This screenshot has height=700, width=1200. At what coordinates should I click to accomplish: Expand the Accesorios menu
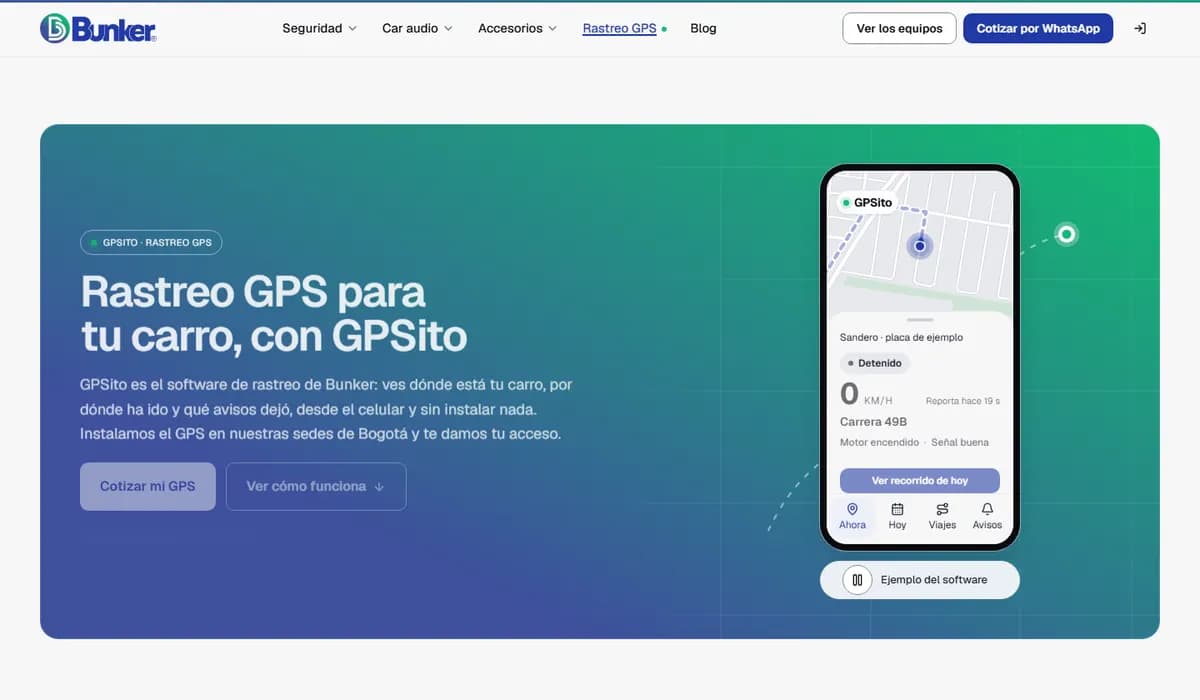pyautogui.click(x=517, y=28)
